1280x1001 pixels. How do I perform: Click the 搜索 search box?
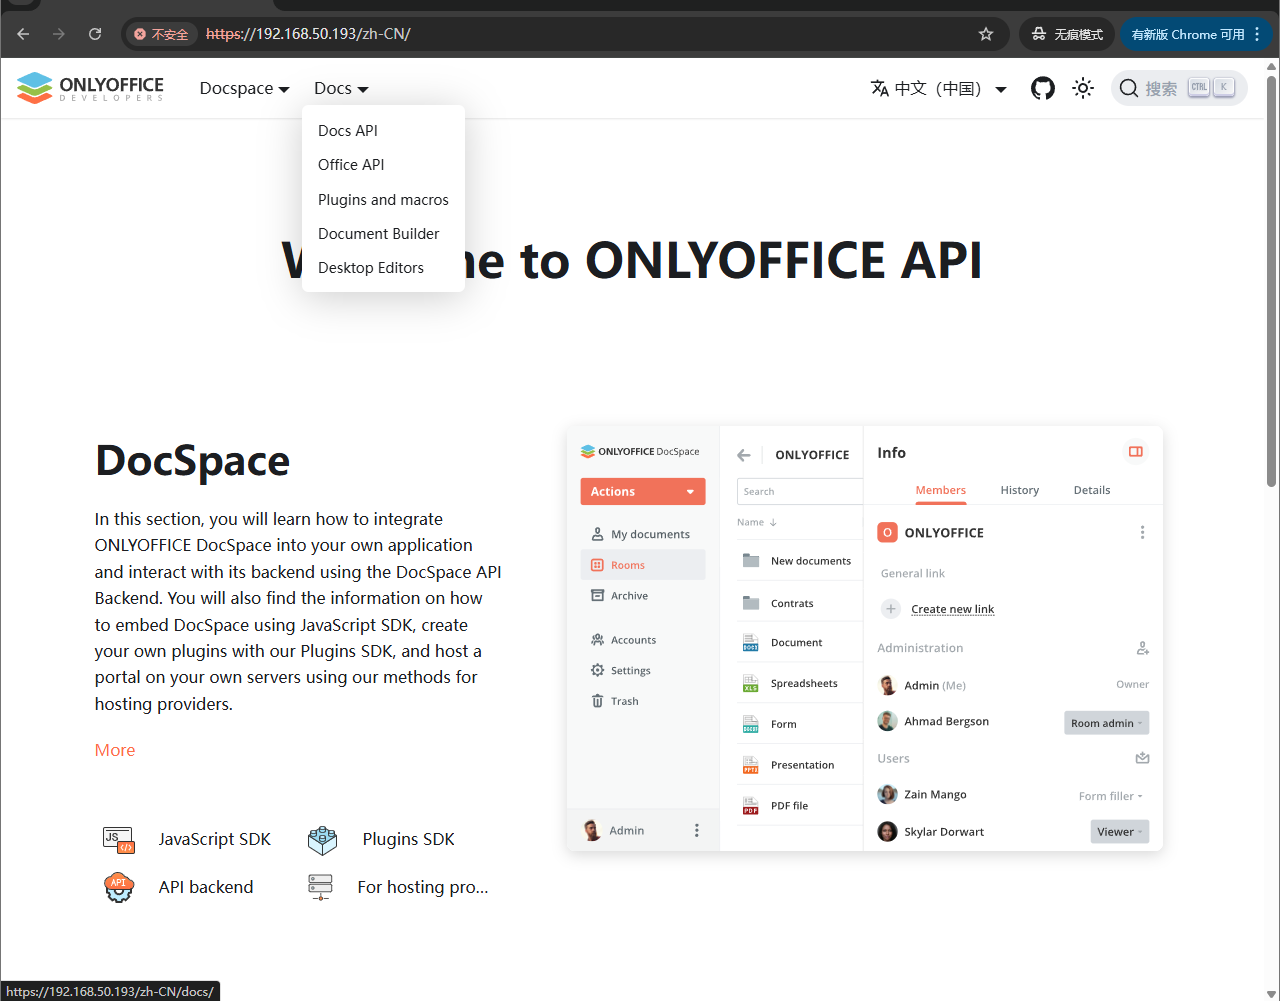(x=1179, y=88)
